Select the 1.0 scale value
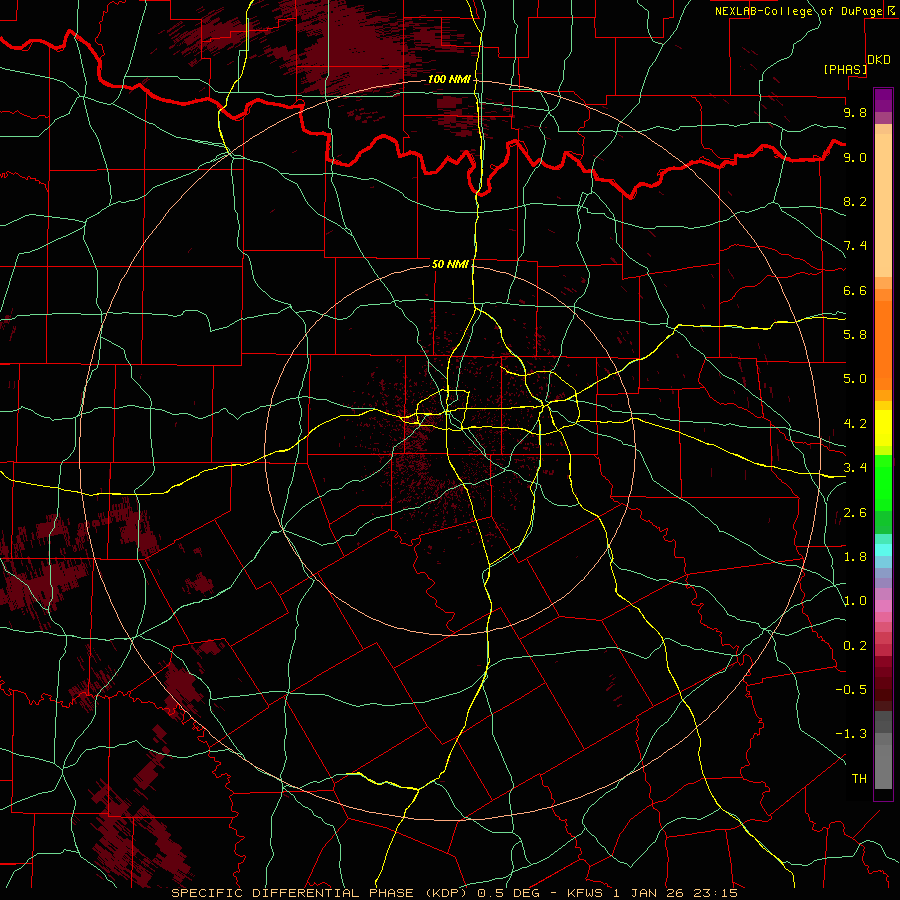This screenshot has height=900, width=900. pos(855,601)
